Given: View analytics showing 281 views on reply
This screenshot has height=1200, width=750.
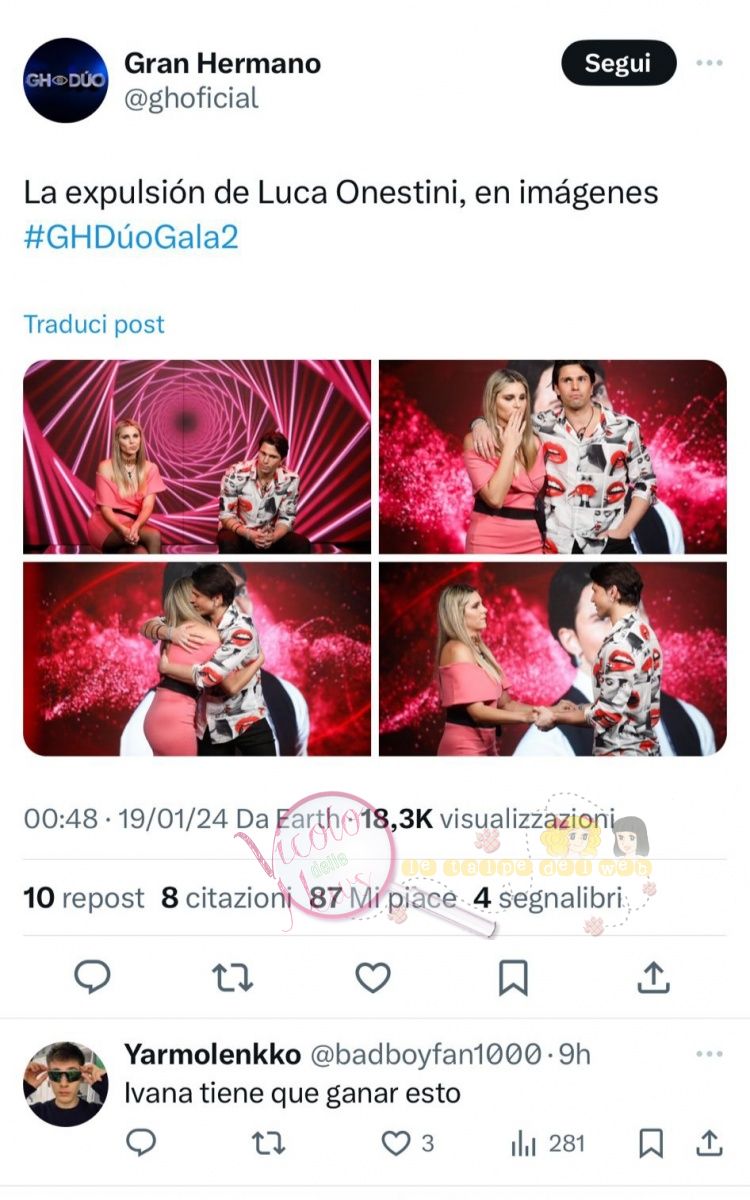Looking at the screenshot, I should (548, 1143).
